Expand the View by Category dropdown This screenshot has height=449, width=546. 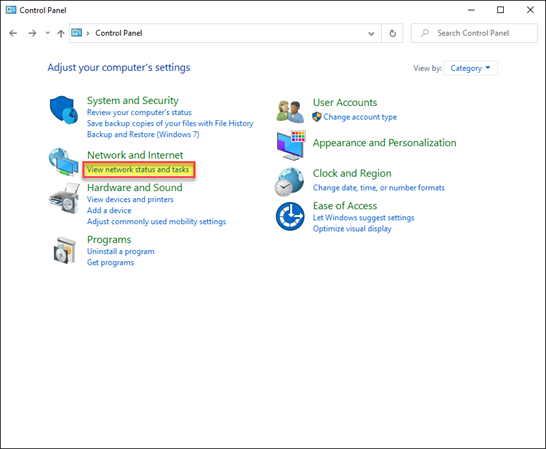470,68
